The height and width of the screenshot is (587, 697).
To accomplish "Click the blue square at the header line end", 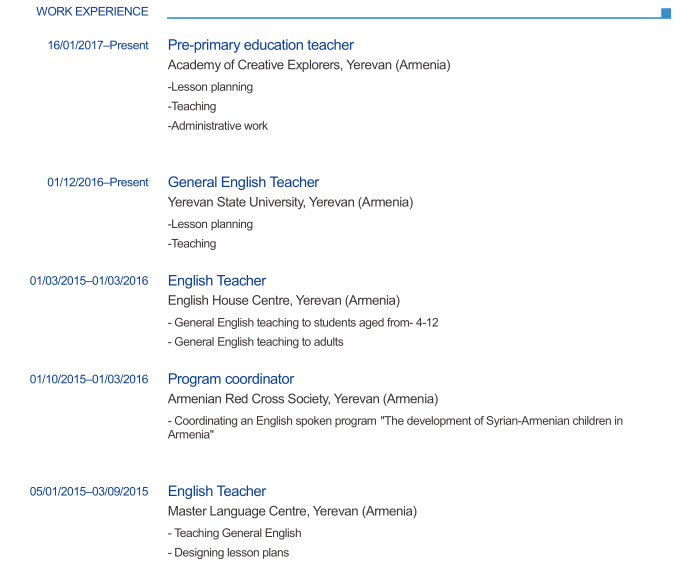I will (666, 13).
